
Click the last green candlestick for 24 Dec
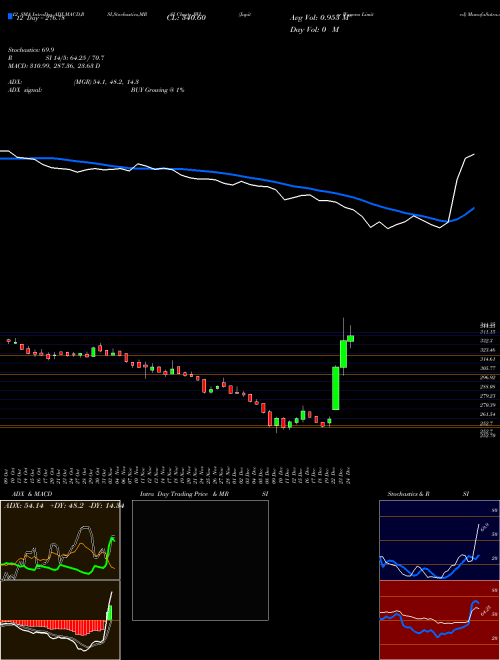point(350,338)
